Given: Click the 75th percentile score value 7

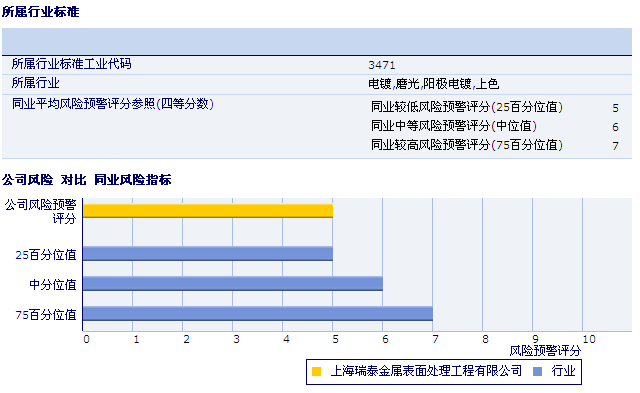Looking at the screenshot, I should click(616, 146).
